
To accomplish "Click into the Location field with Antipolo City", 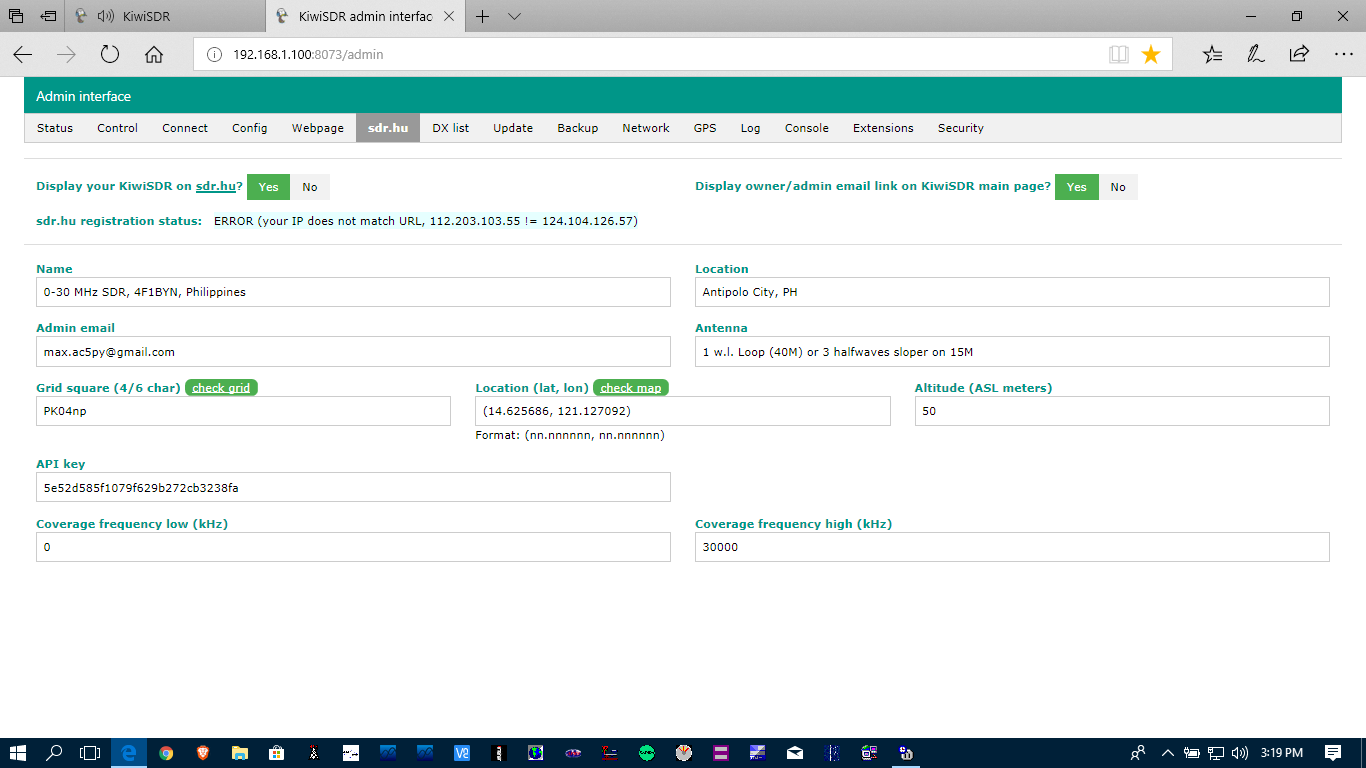I will (x=1012, y=292).
